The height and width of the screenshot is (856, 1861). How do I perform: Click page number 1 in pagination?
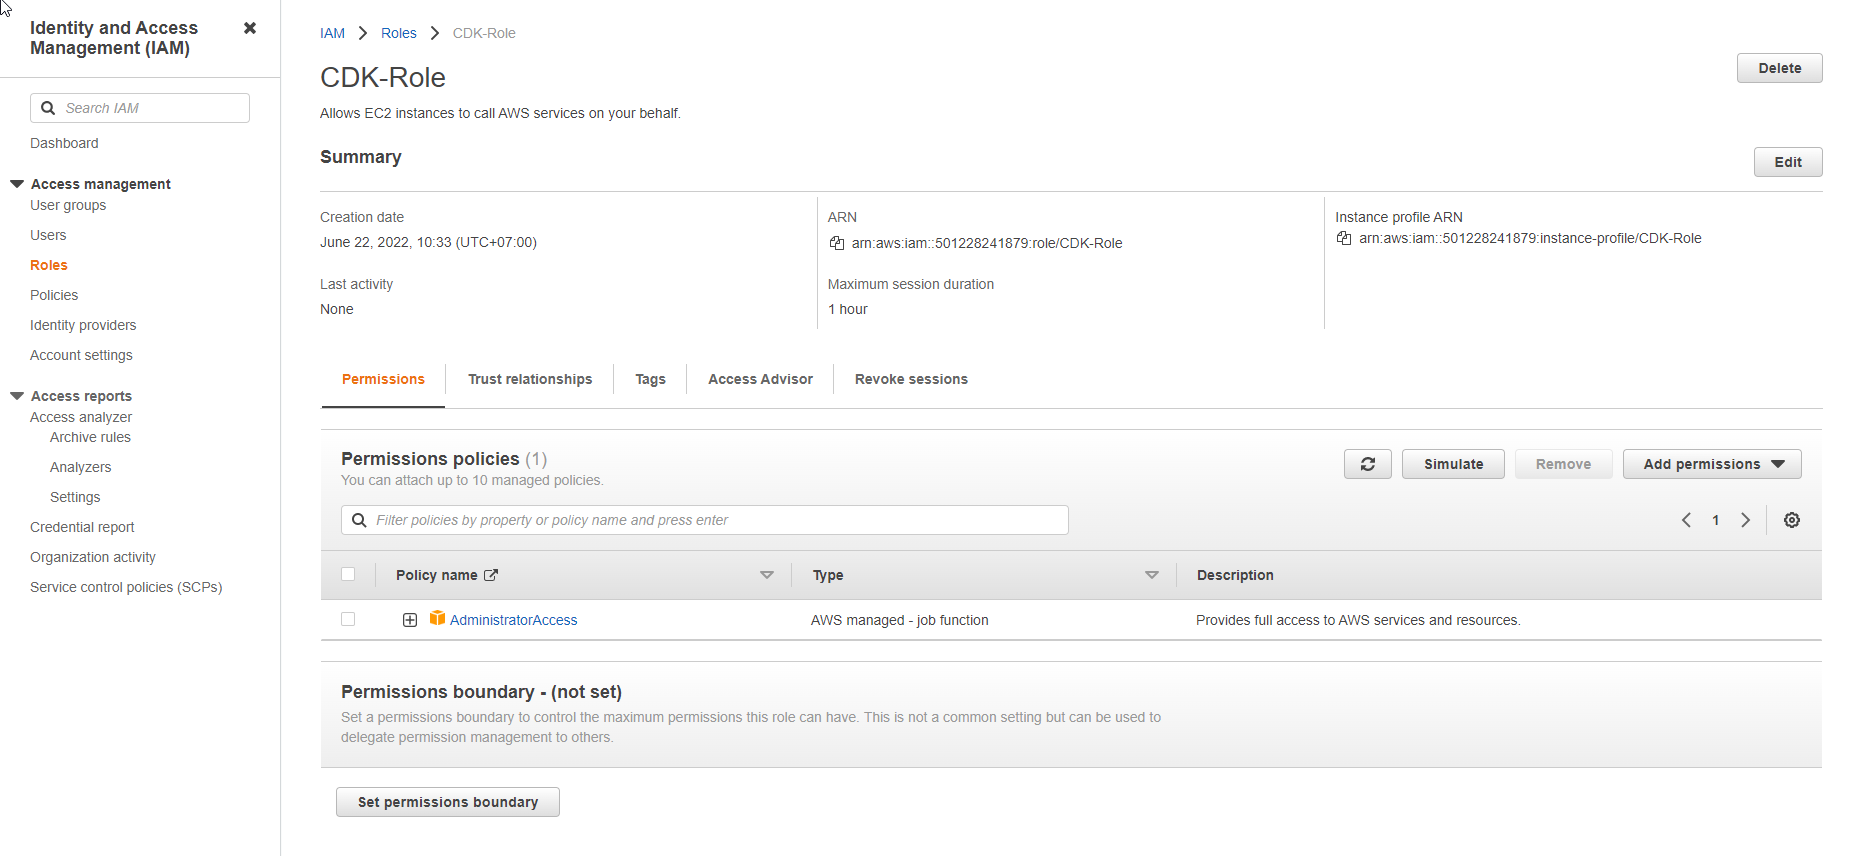pos(1716,520)
